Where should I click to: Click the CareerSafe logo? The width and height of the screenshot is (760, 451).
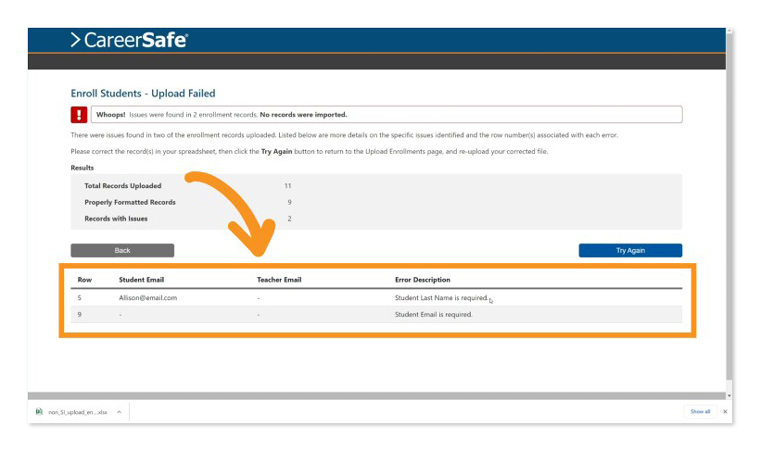pos(129,40)
